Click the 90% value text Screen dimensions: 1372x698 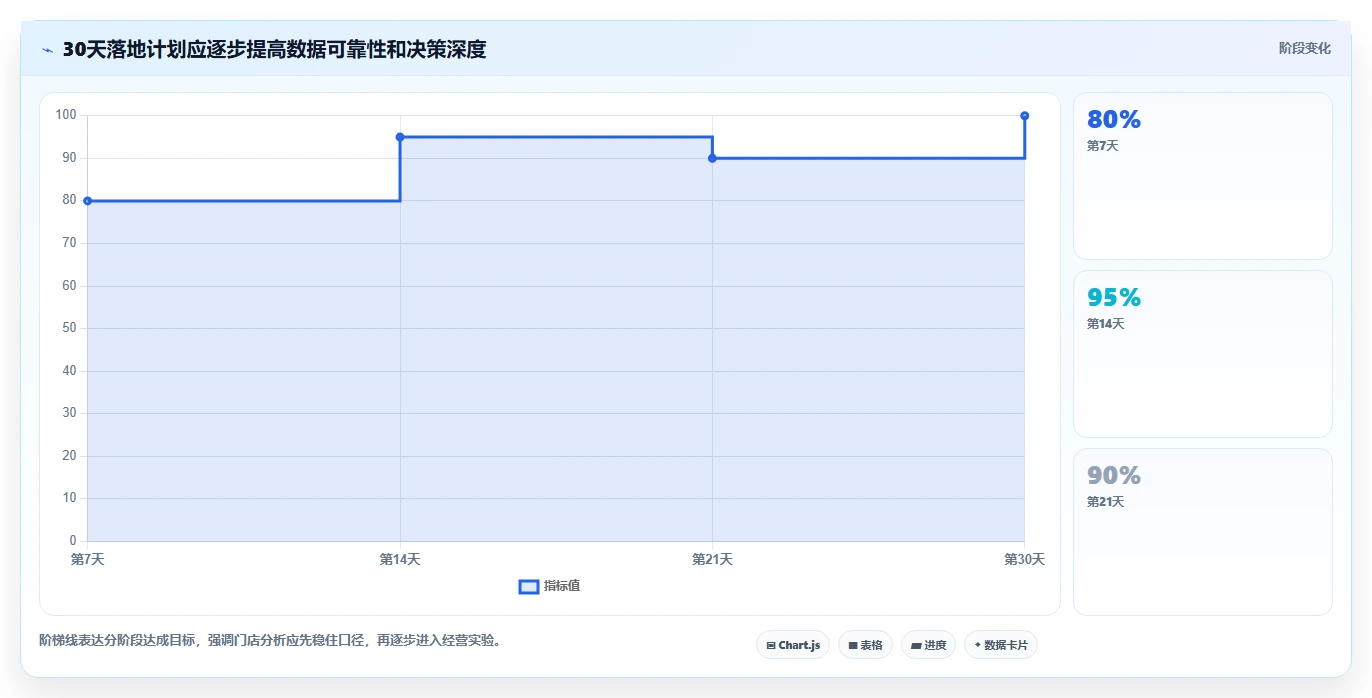click(1114, 476)
